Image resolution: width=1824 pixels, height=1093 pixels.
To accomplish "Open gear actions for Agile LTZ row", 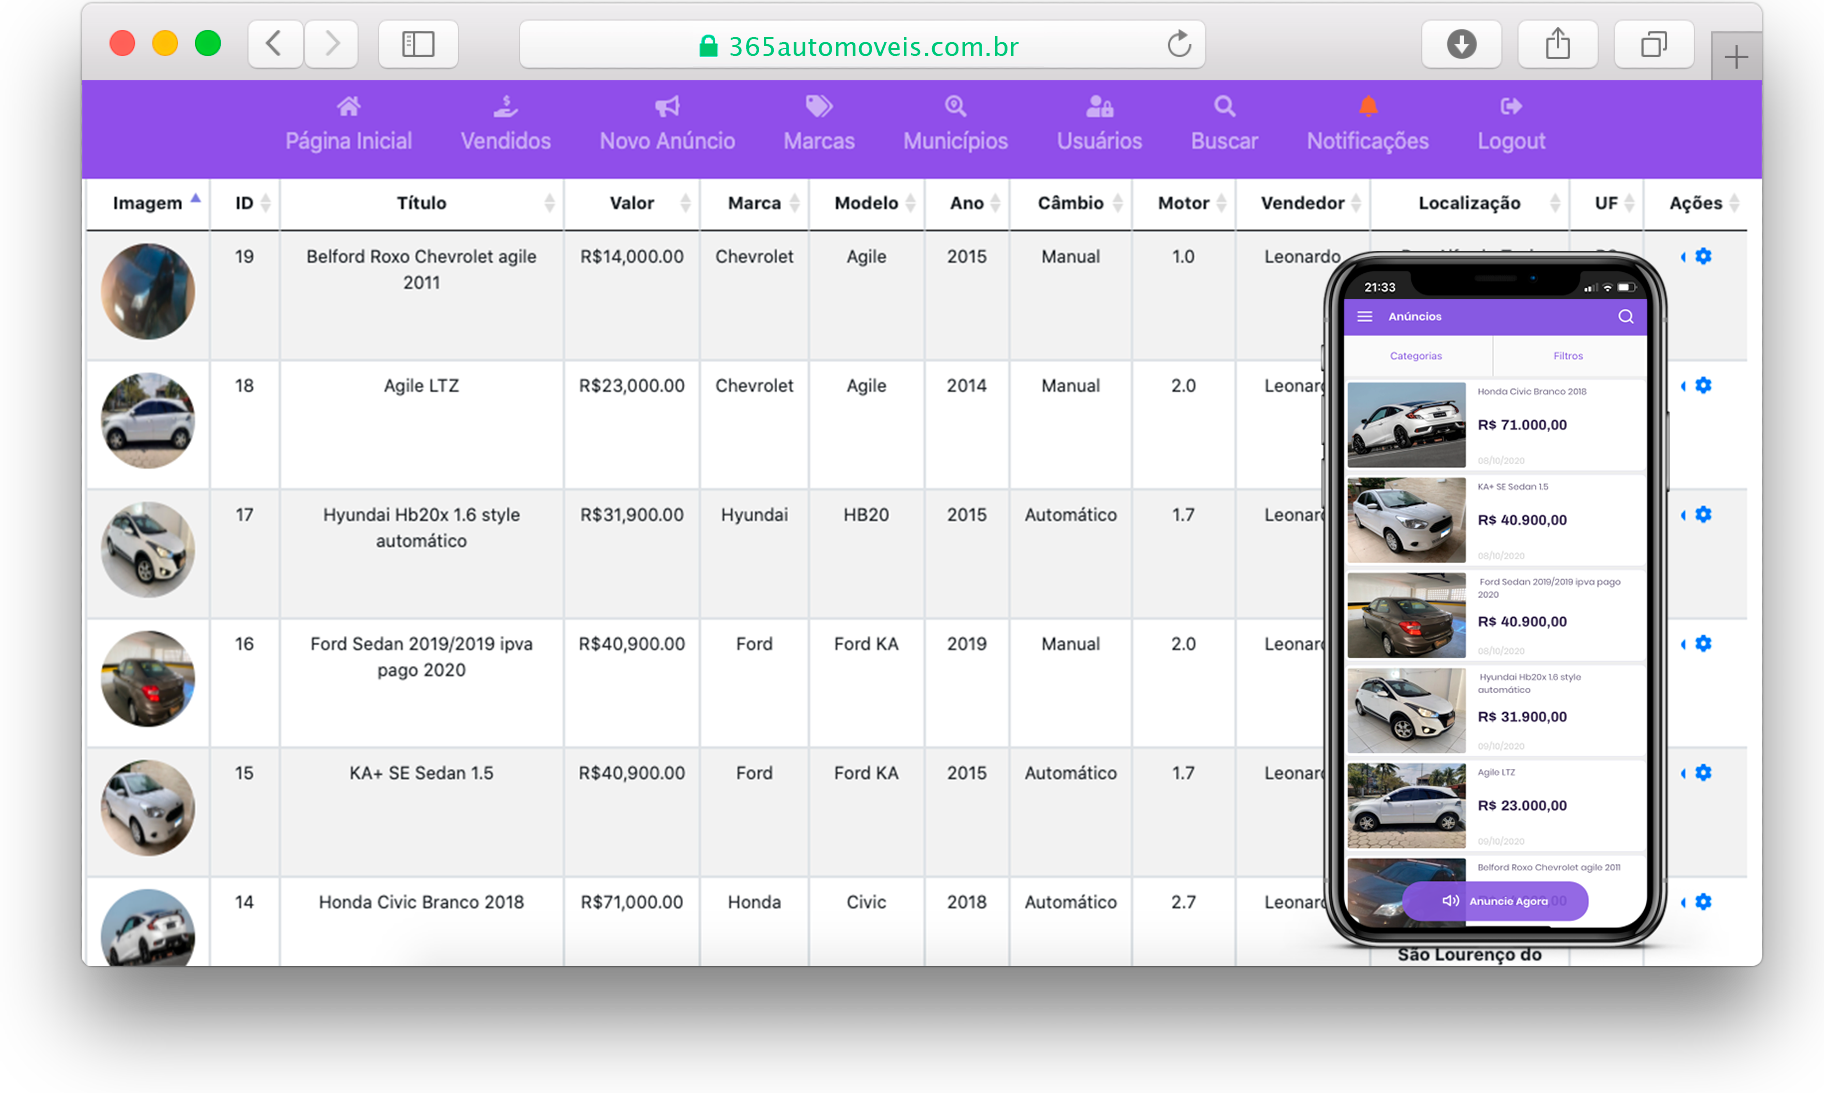I will (x=1703, y=386).
